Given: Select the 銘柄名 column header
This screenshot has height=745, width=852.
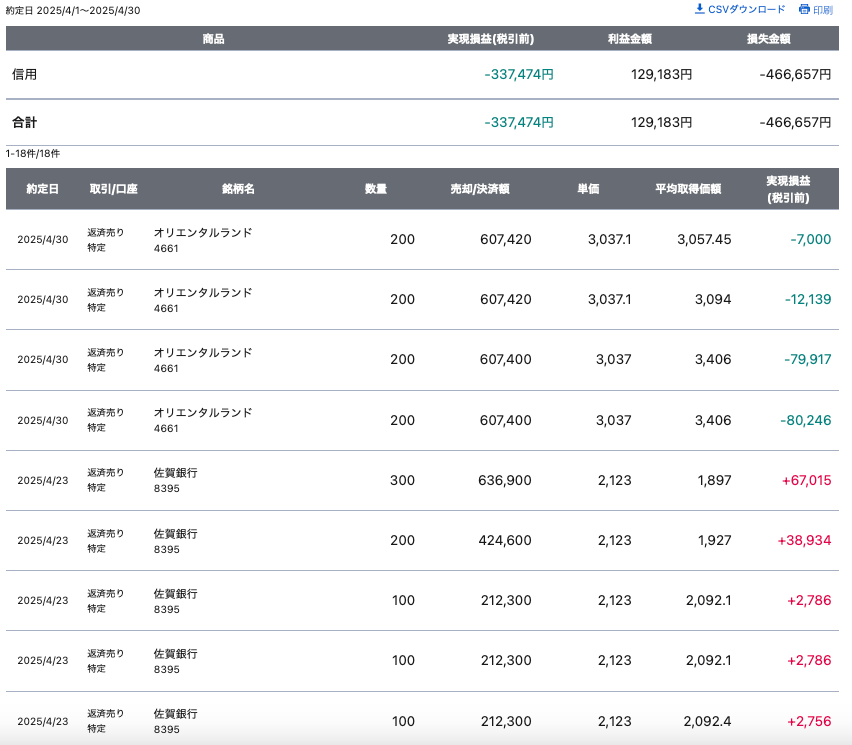Looking at the screenshot, I should point(238,189).
